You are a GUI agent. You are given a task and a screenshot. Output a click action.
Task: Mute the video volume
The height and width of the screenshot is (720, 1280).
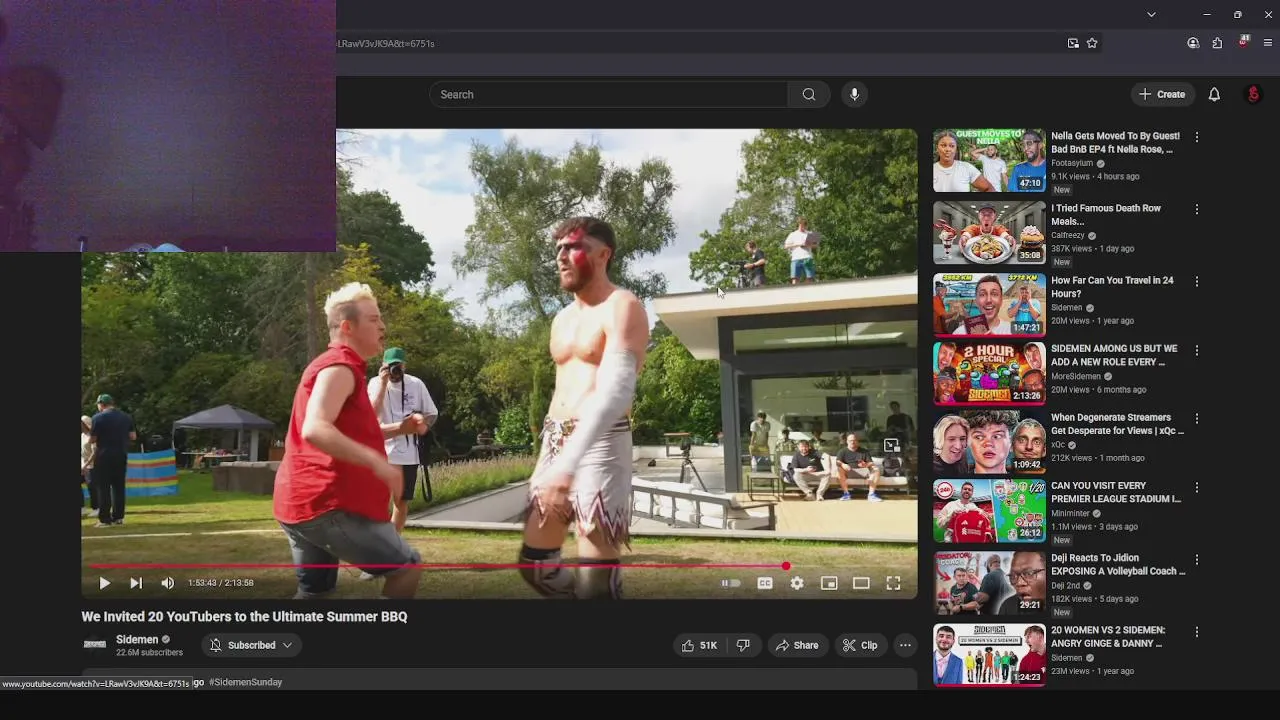click(168, 583)
